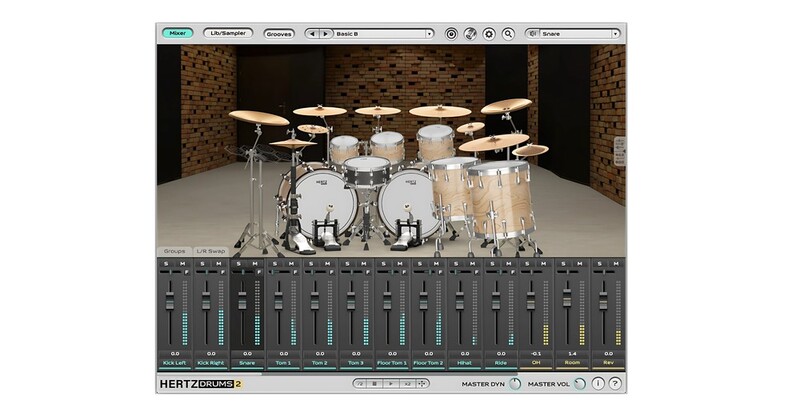Switch to the Lib/Sampler view
Image resolution: width=800 pixels, height=416 pixels.
click(227, 33)
